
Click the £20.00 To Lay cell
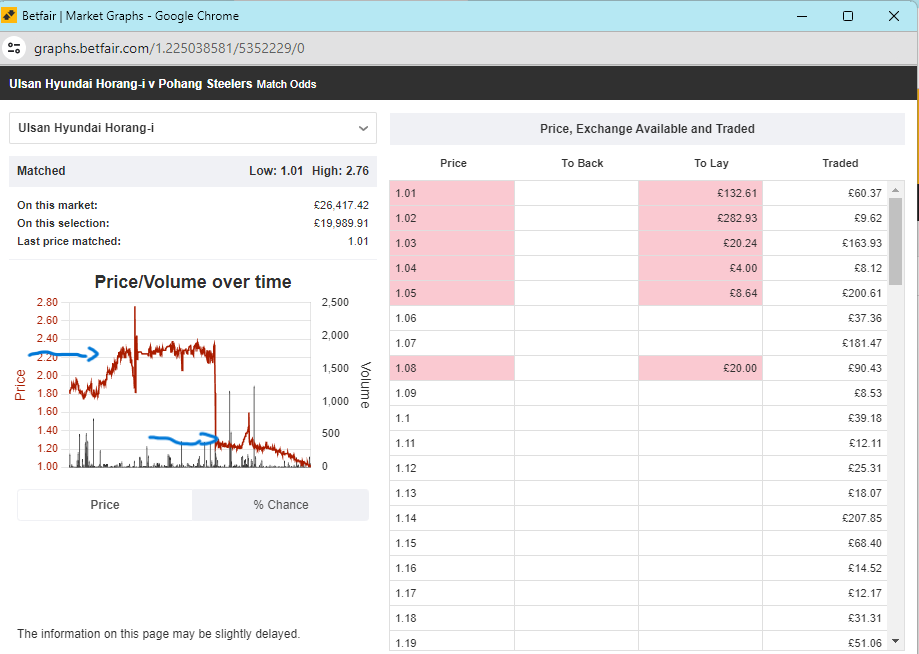tap(700, 368)
